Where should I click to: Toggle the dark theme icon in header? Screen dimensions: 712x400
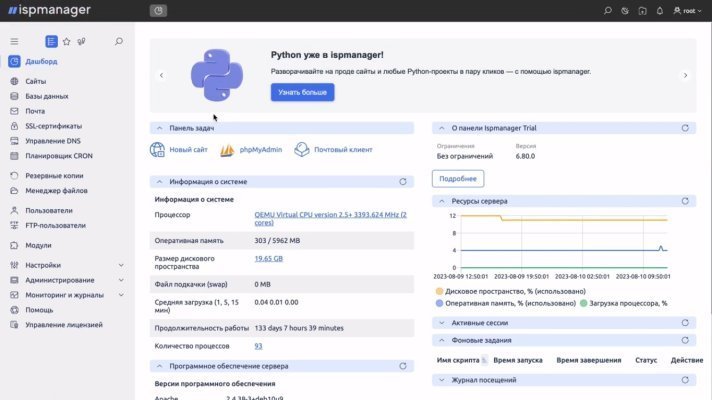pos(625,10)
